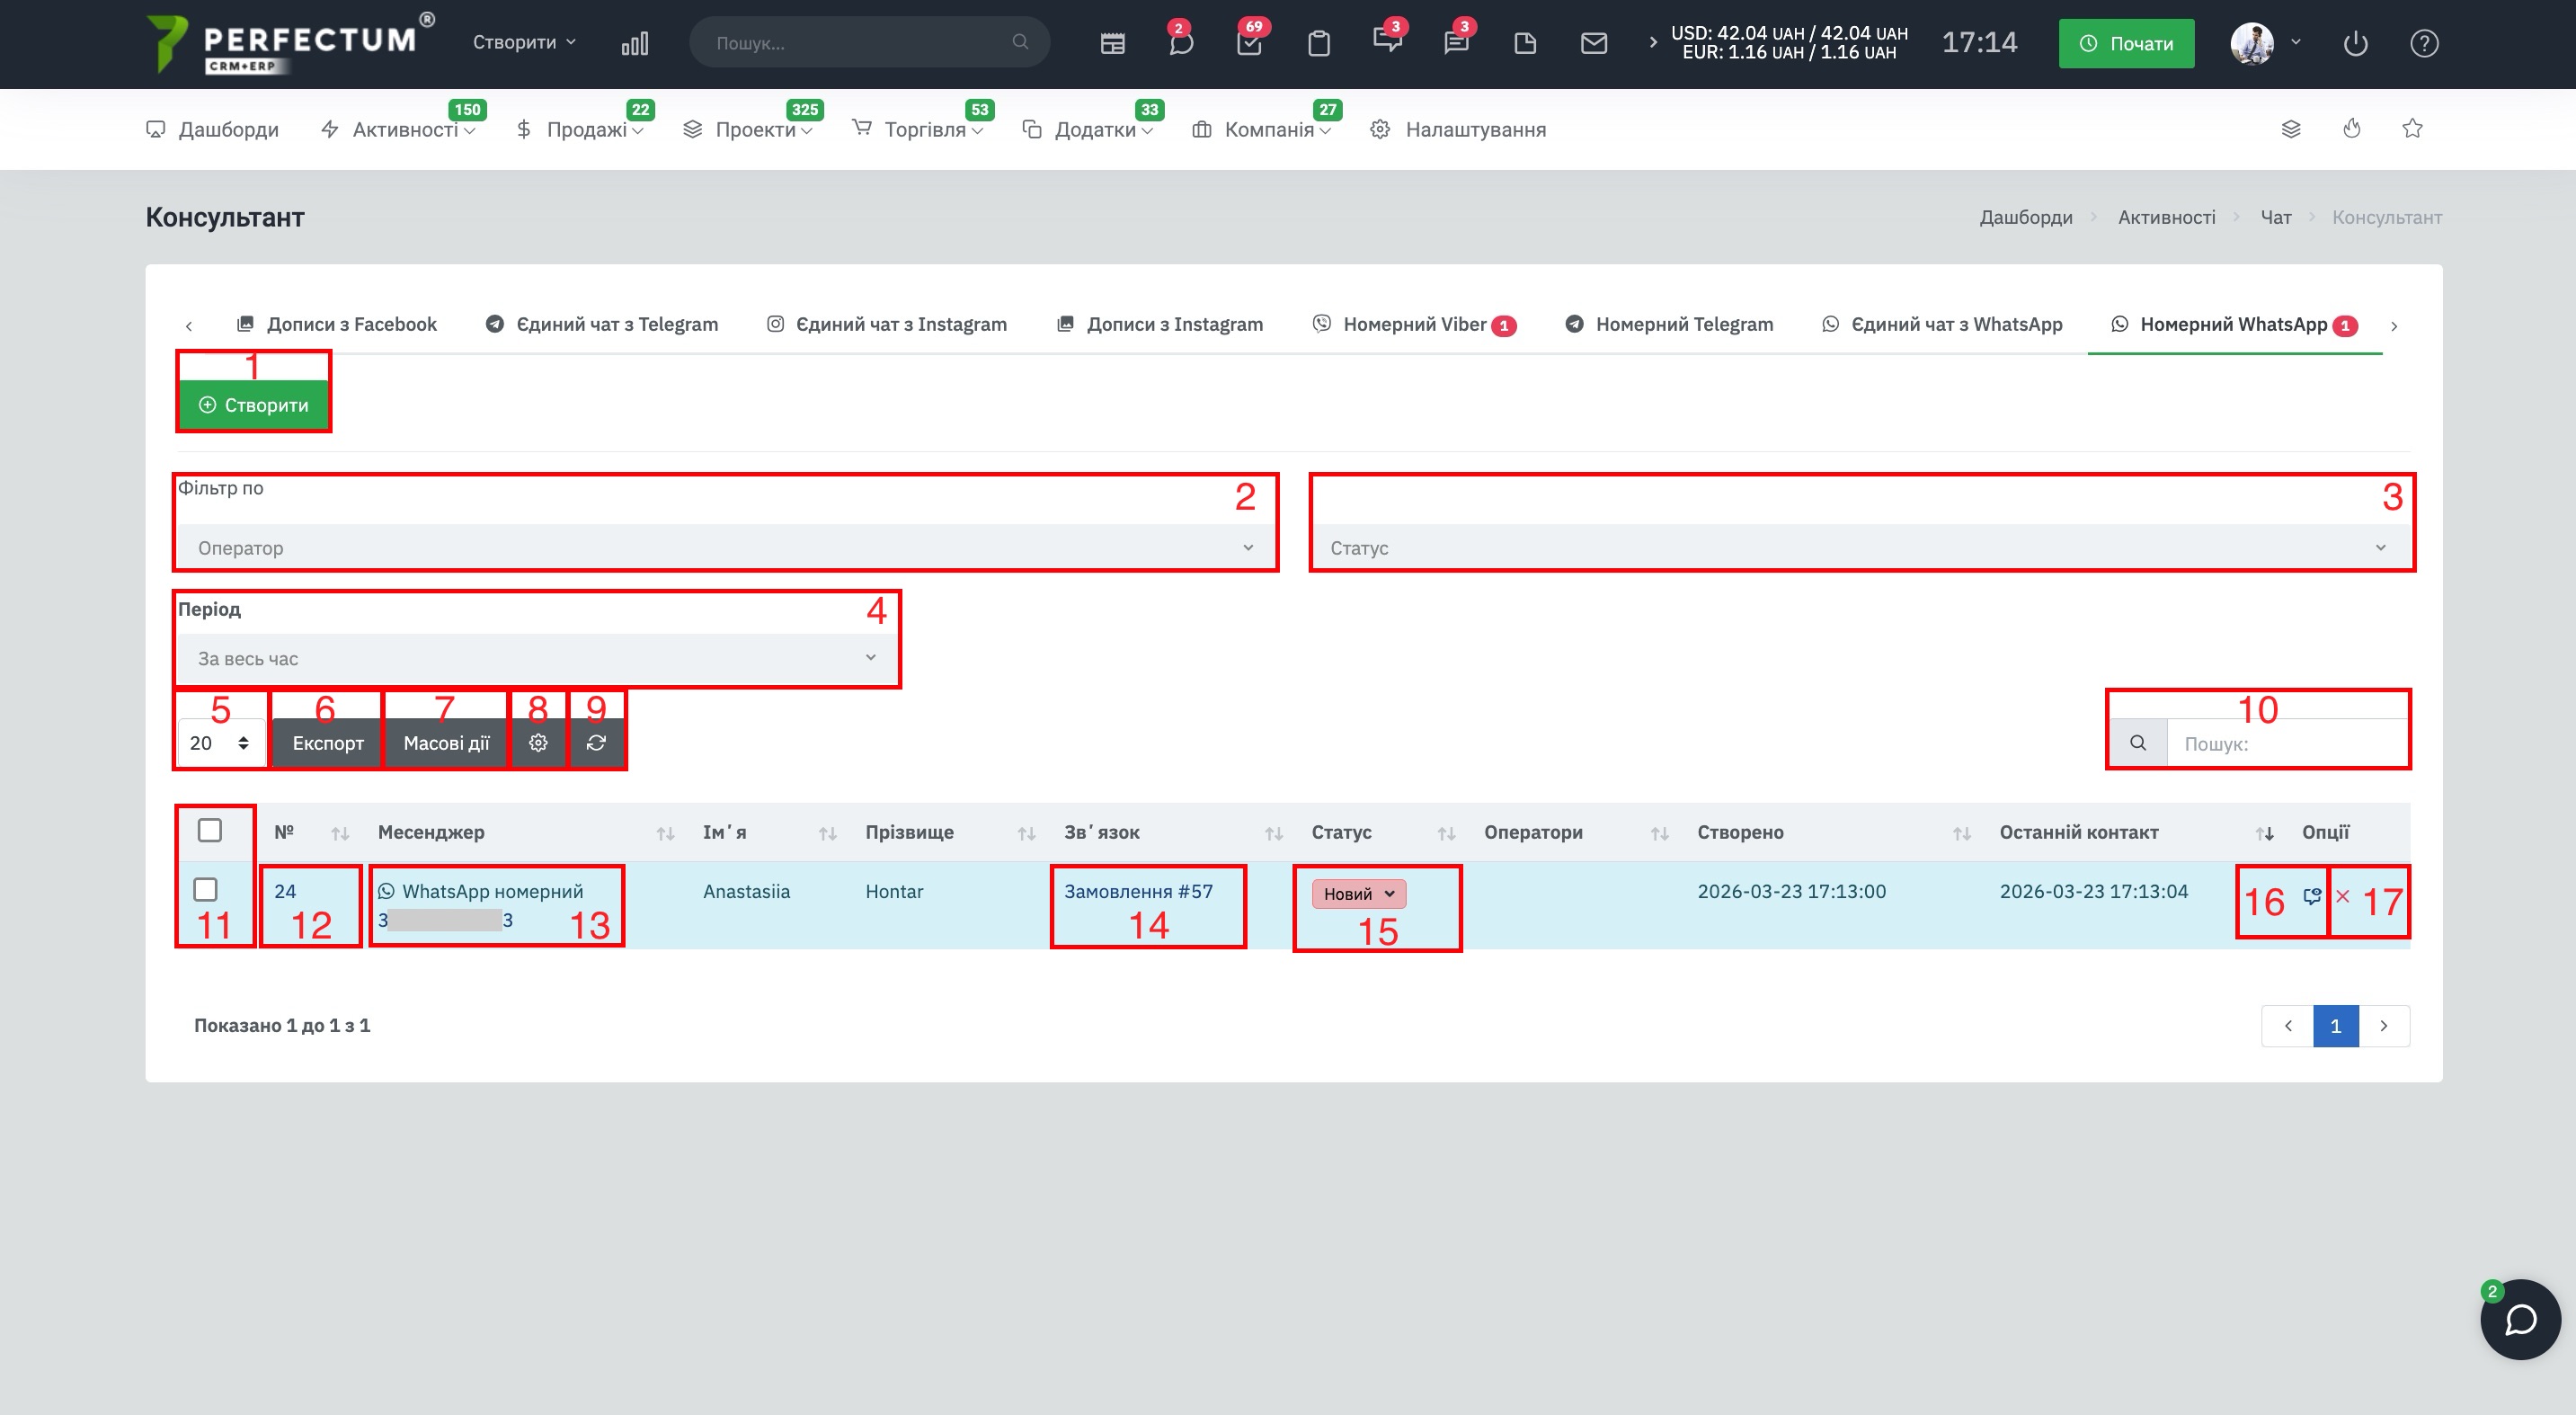
Task: Open the help question mark icon
Action: 2424,43
